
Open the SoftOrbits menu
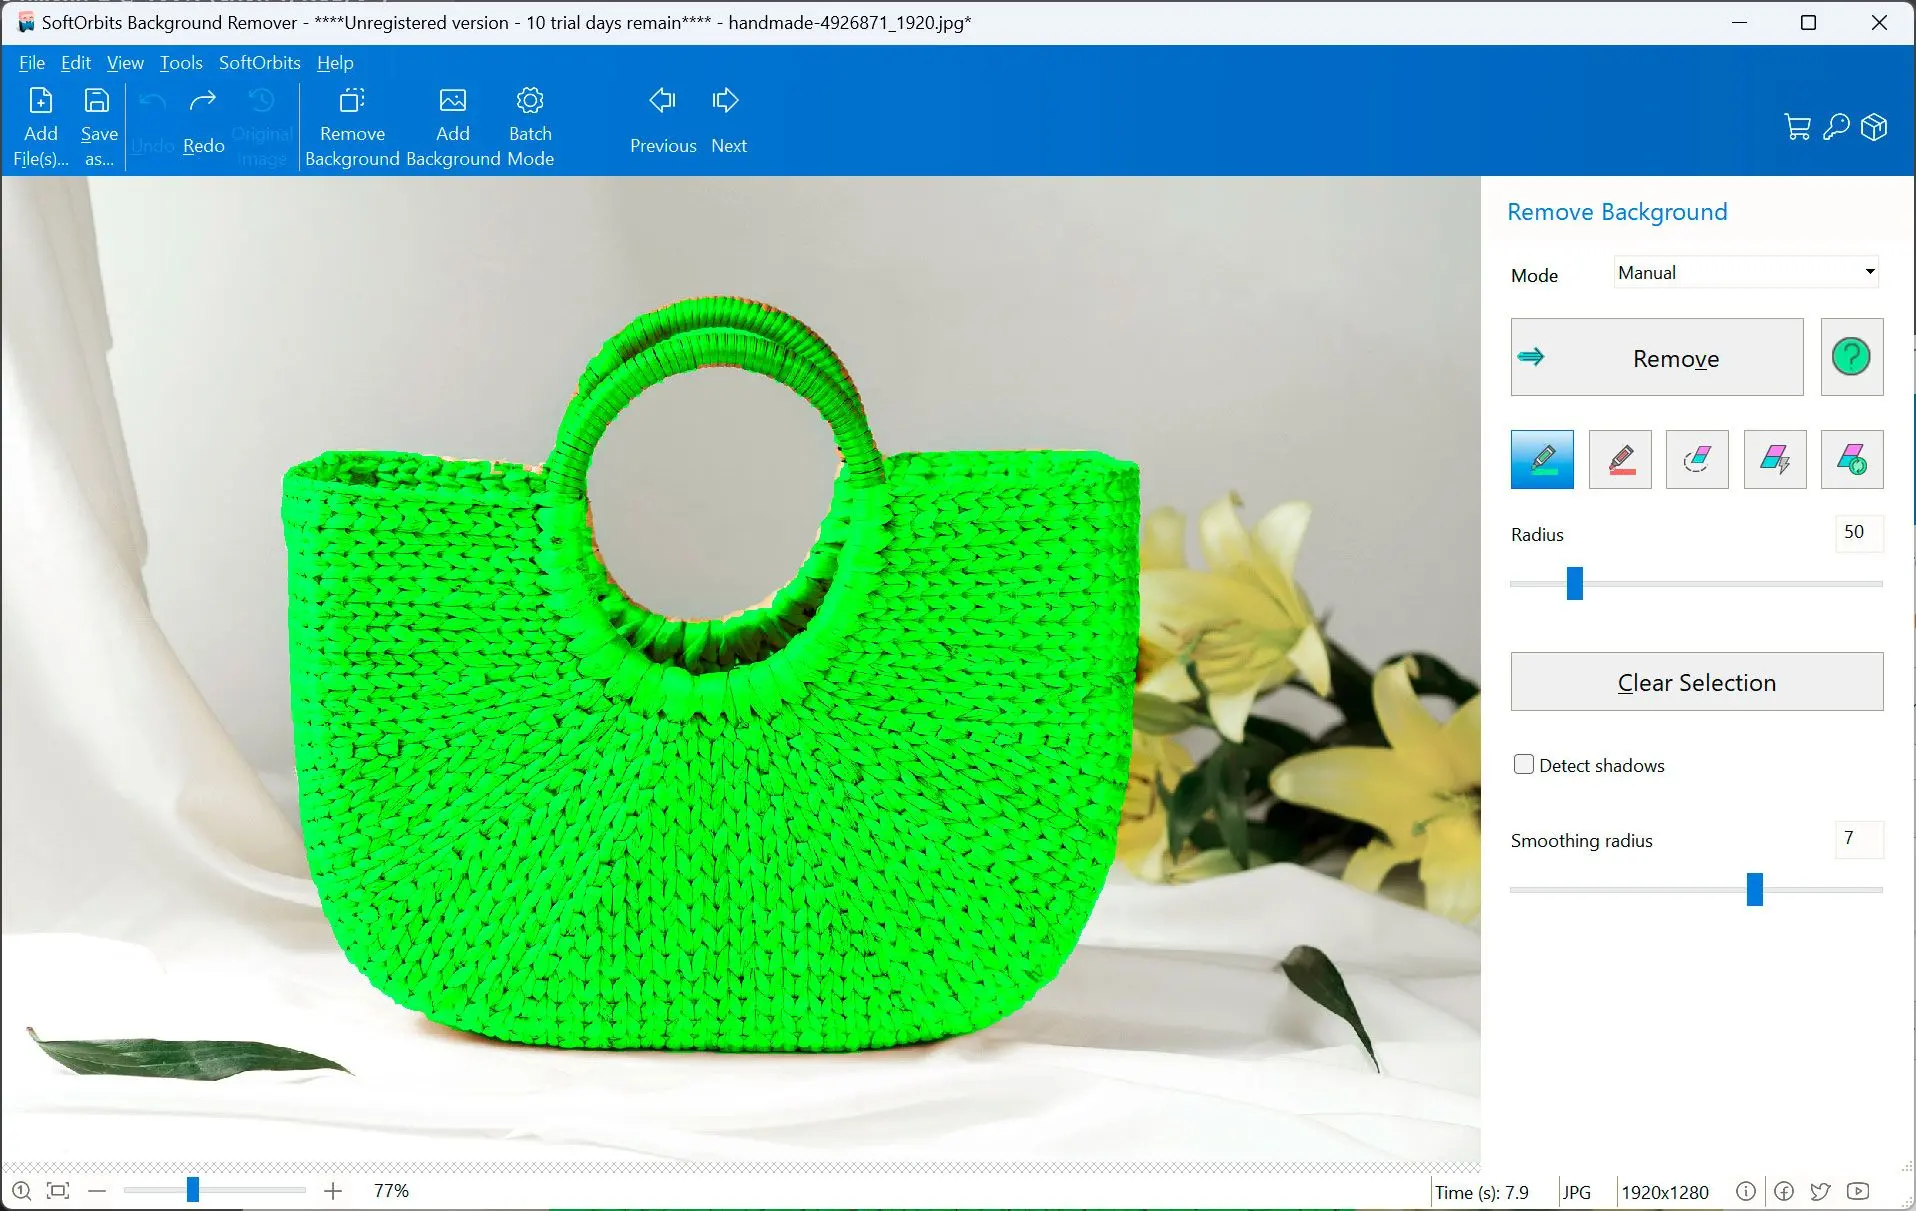pos(259,63)
